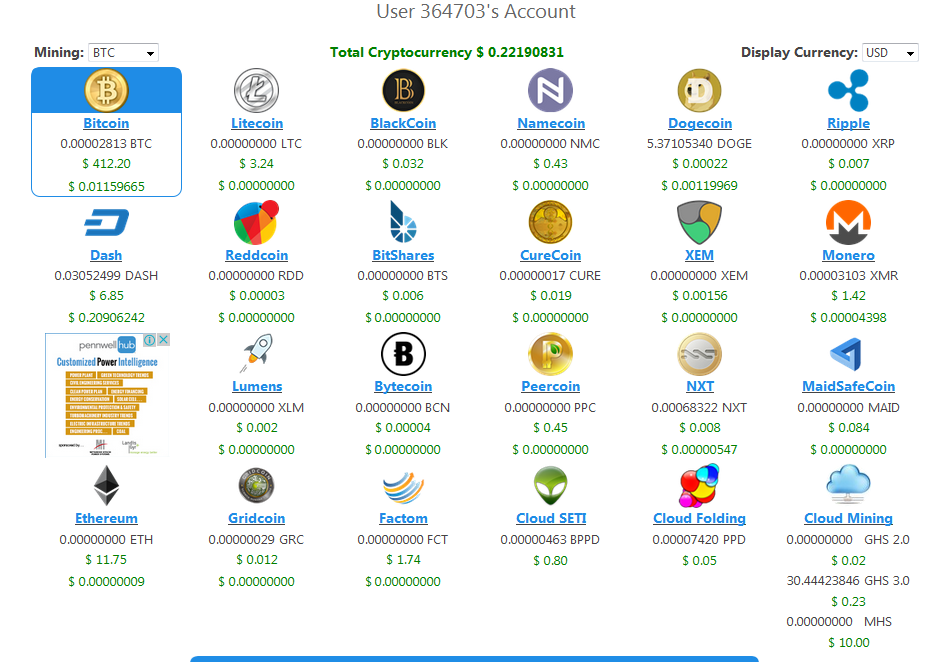Viewport: 946px width, 662px height.
Task: Click the Litecoin coin icon
Action: 256,91
